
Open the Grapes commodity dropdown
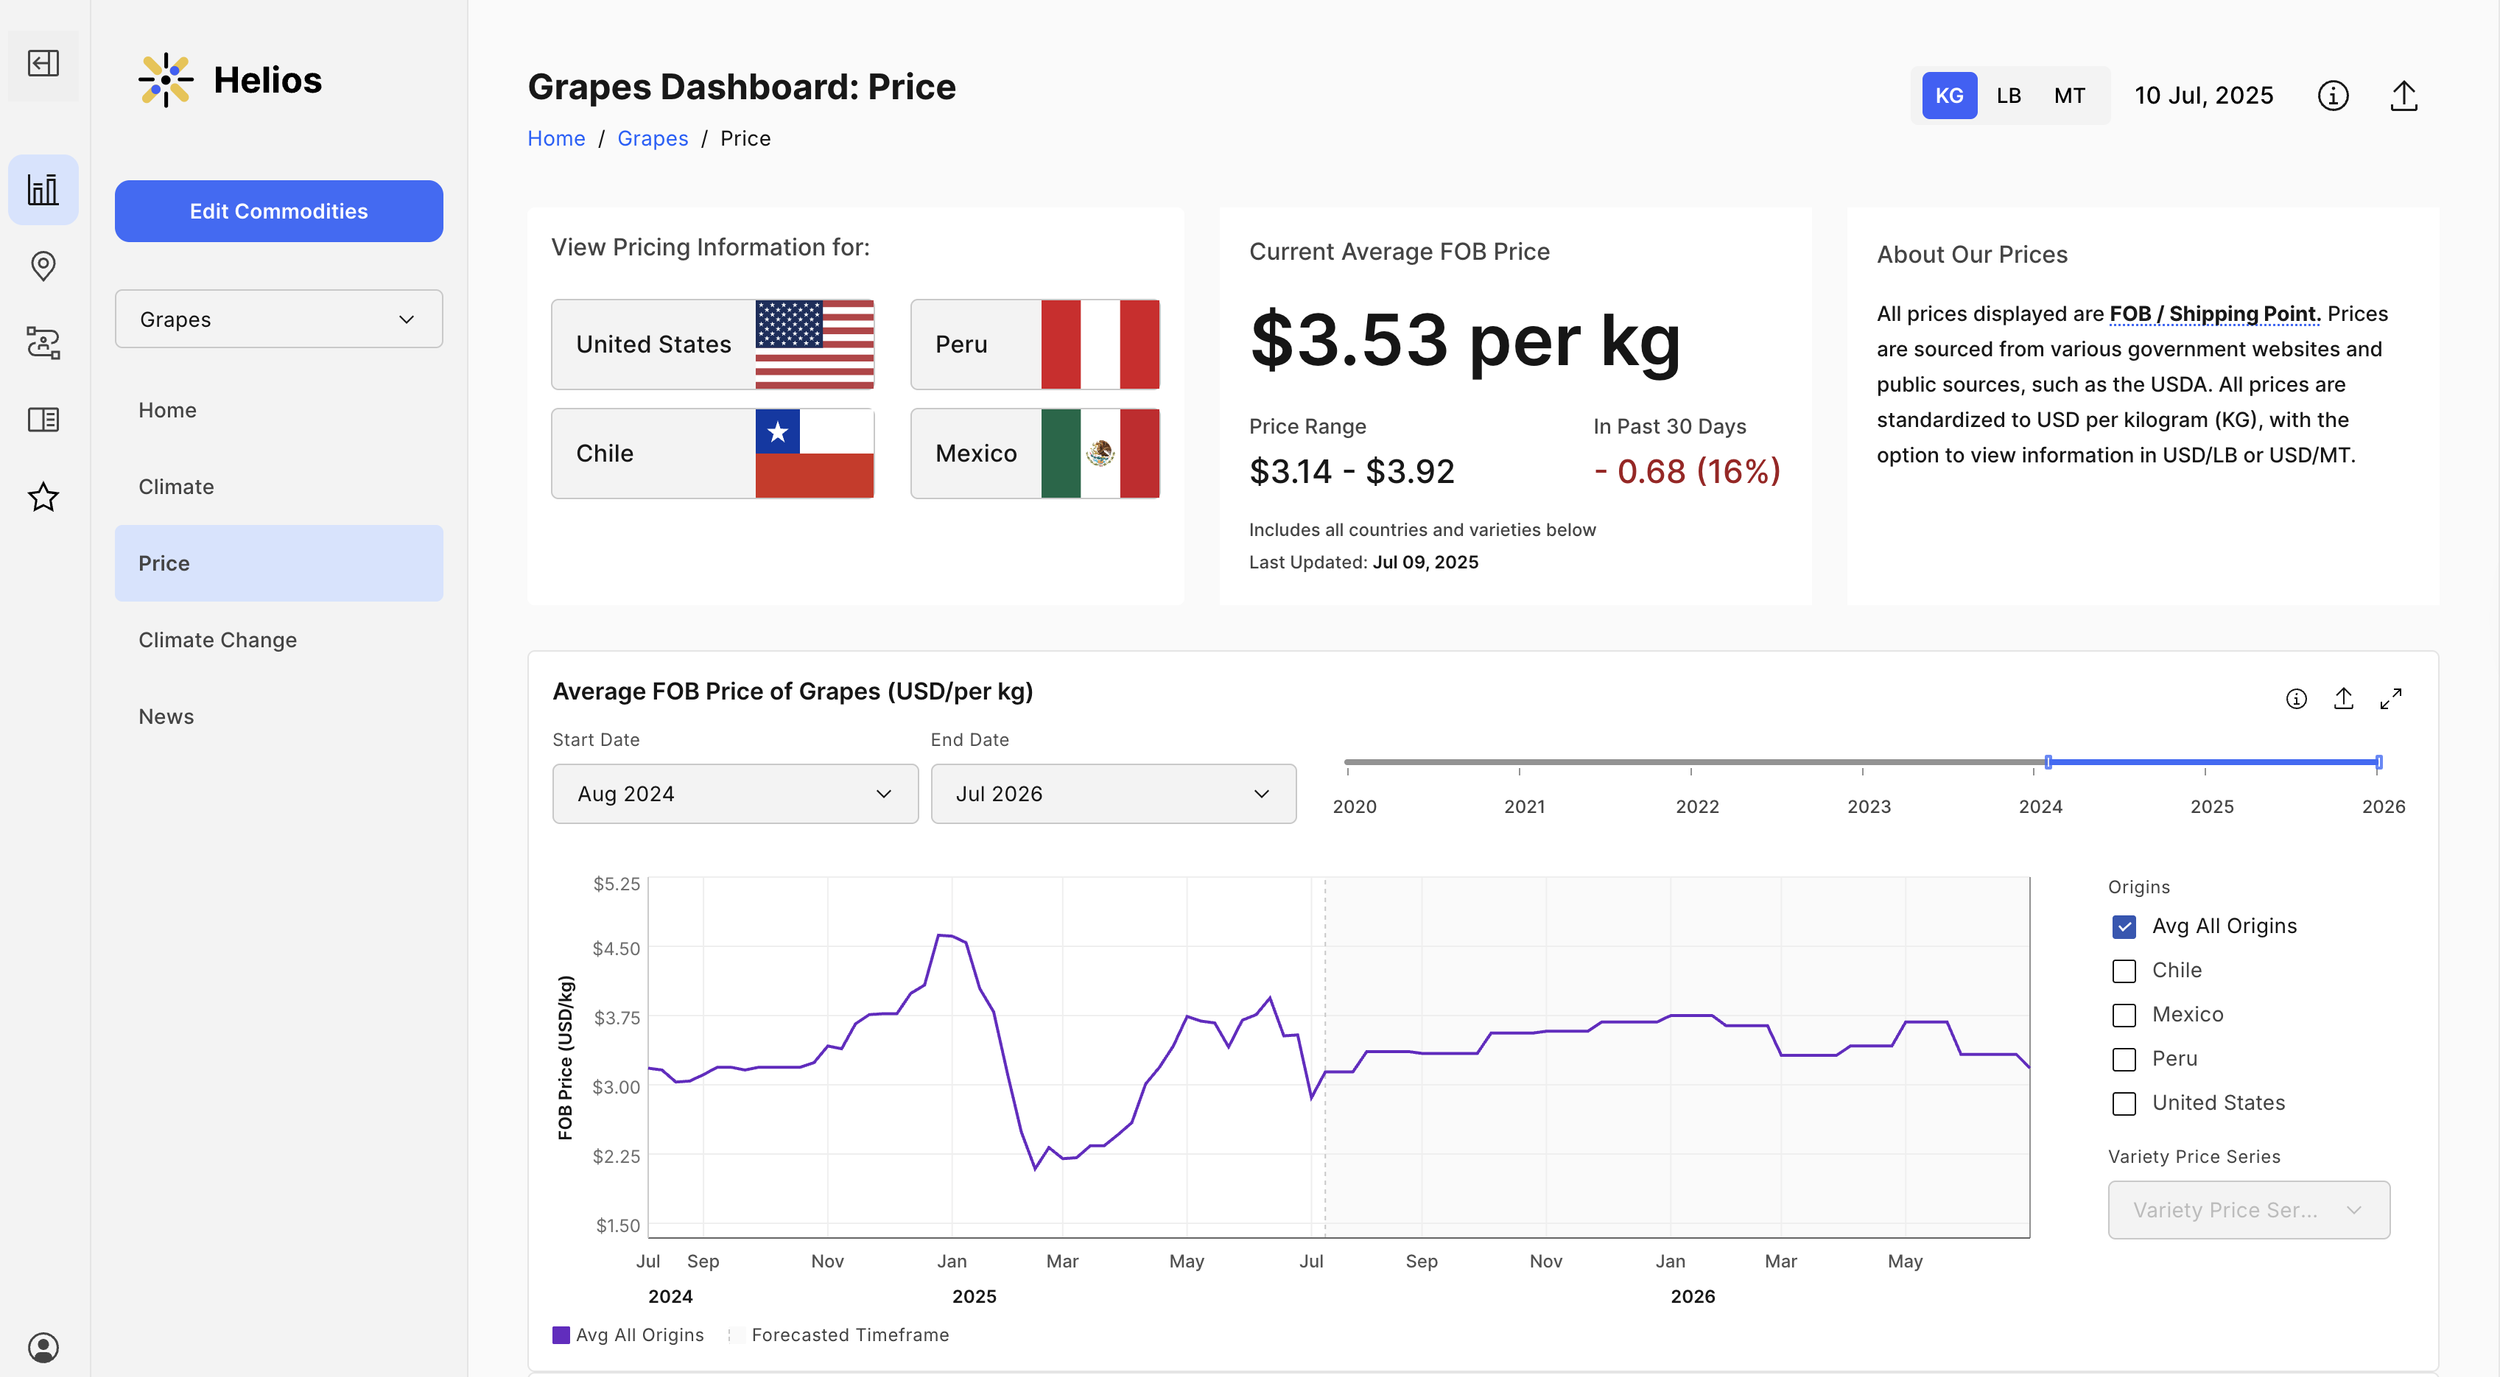tap(278, 319)
